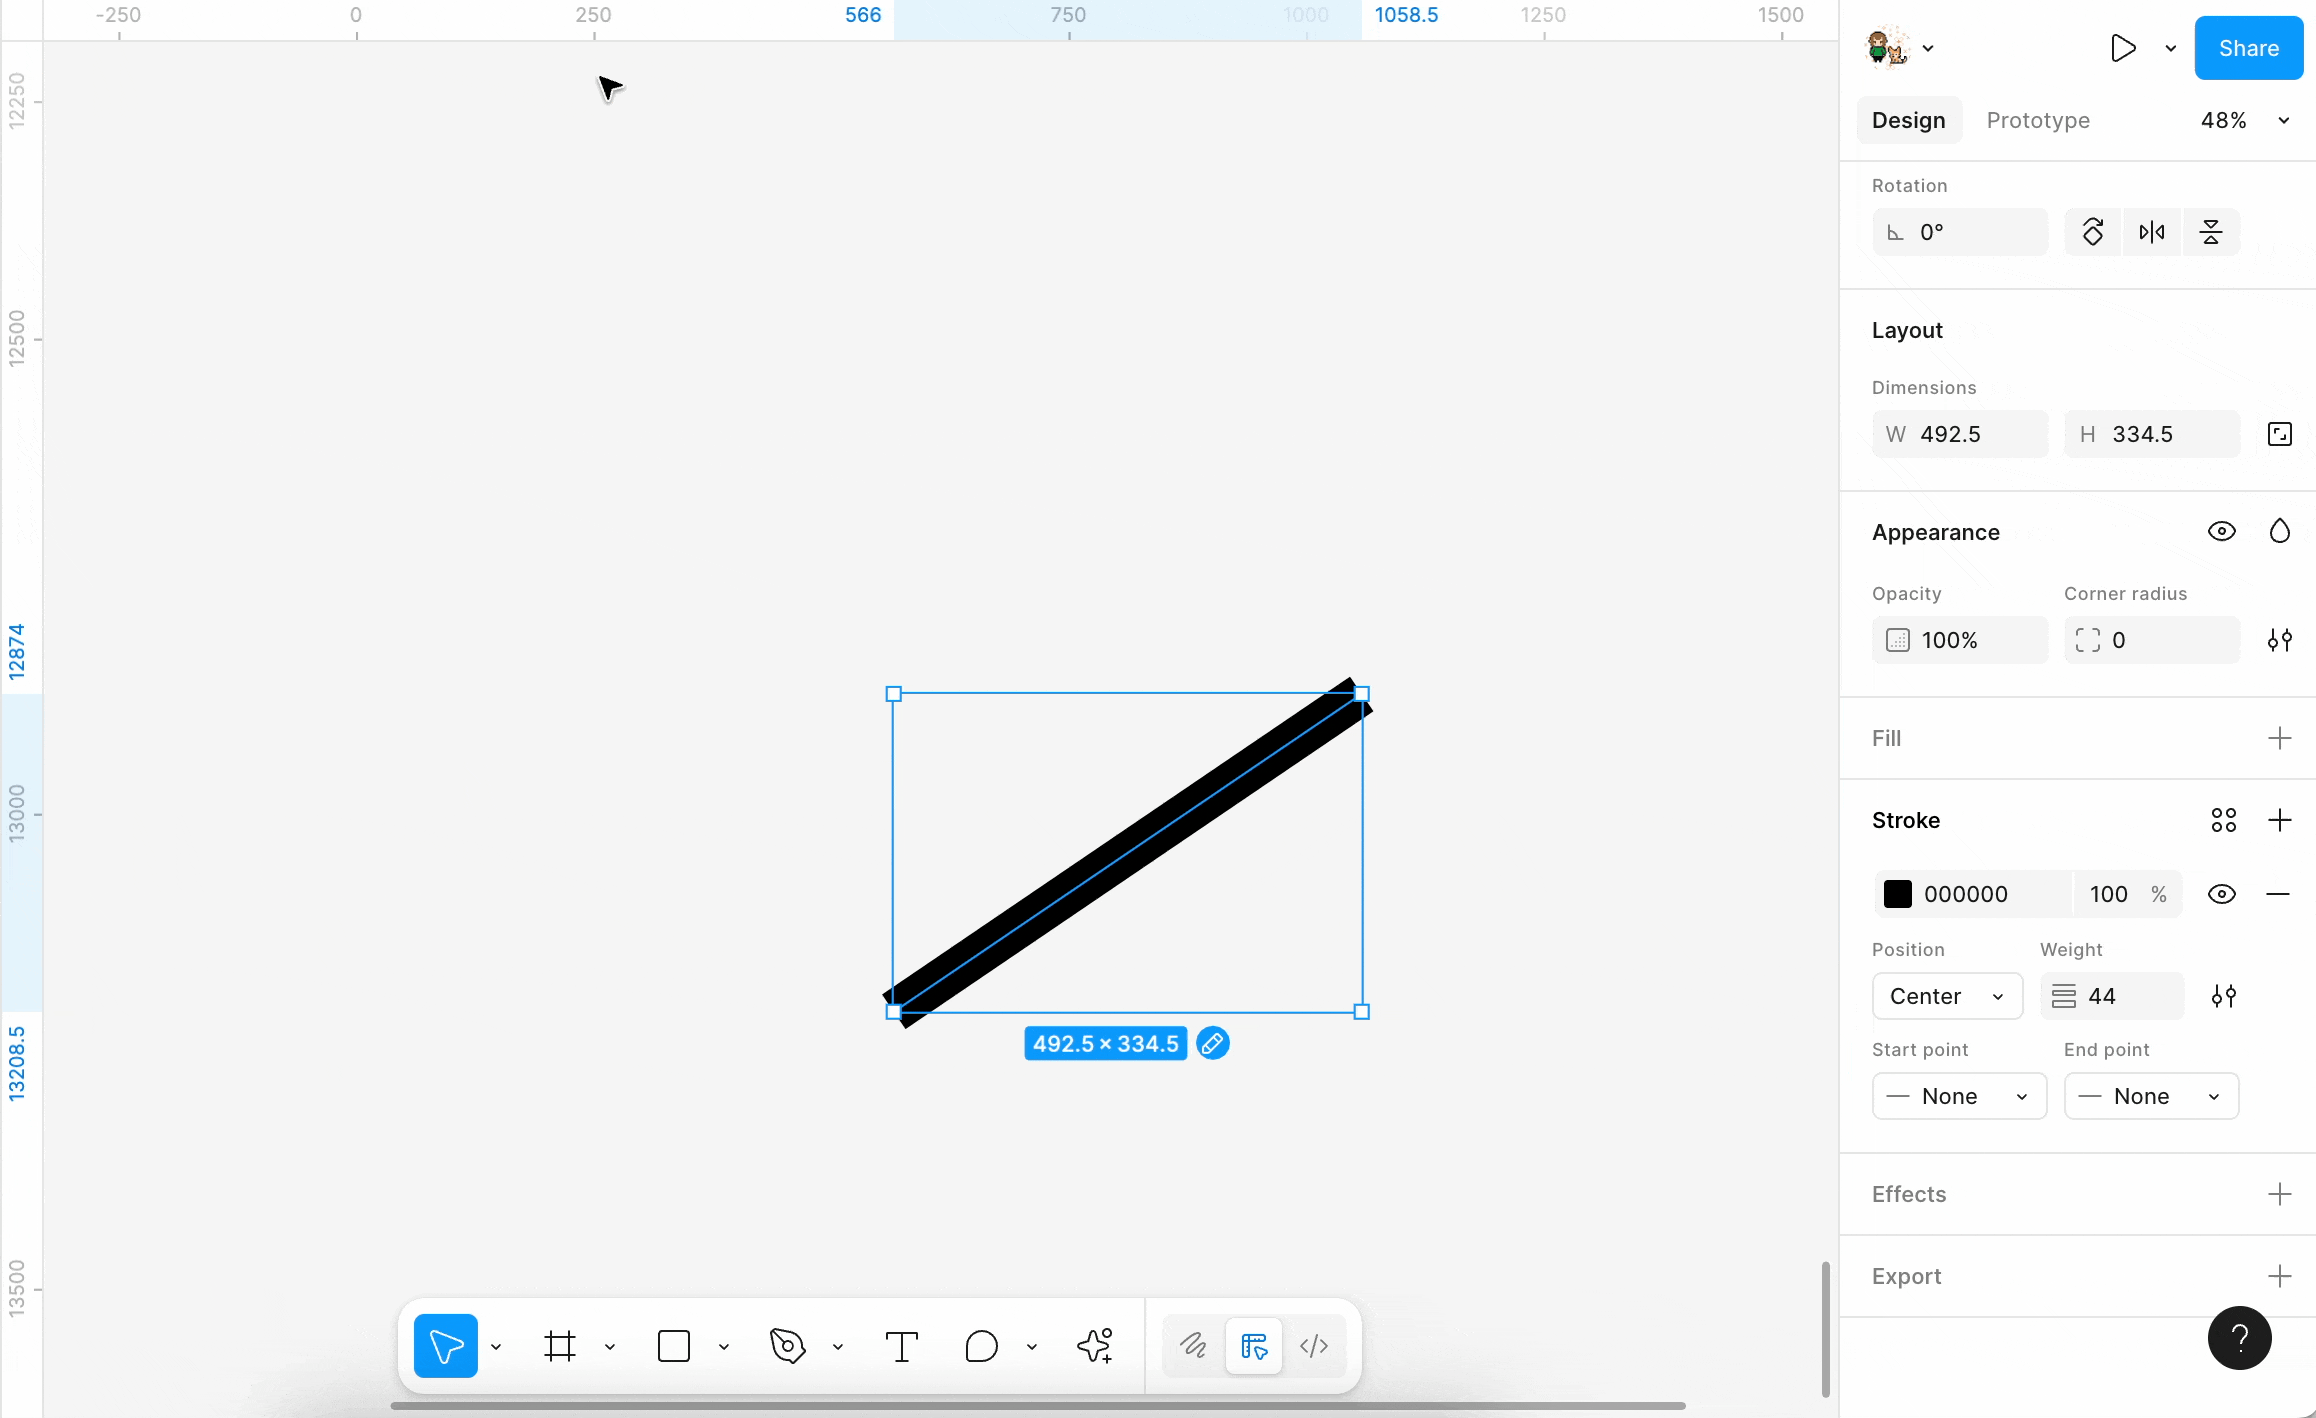Switch to the Prototype tab
Screen dimensions: 2316x1418
(x=2037, y=120)
